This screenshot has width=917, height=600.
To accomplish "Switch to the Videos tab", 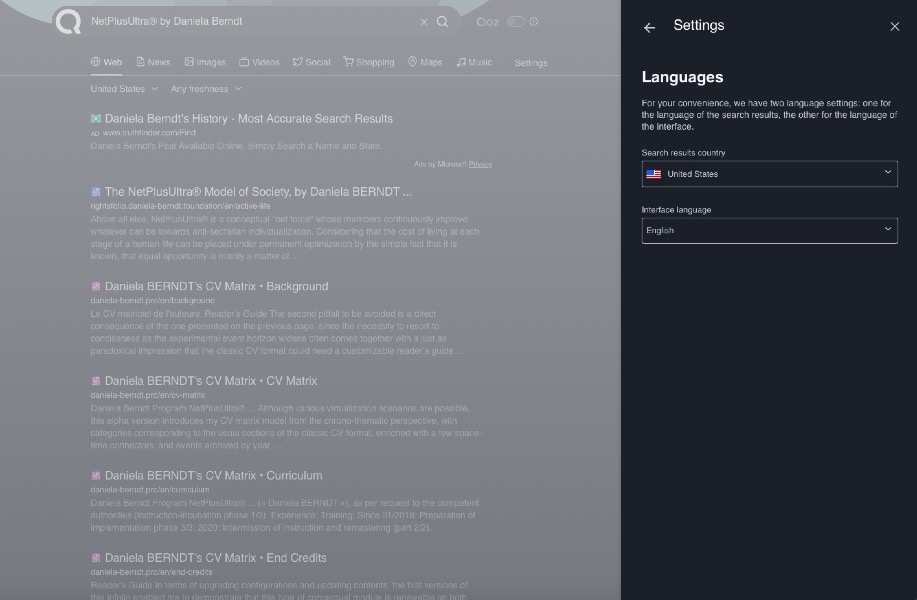I will pos(259,62).
